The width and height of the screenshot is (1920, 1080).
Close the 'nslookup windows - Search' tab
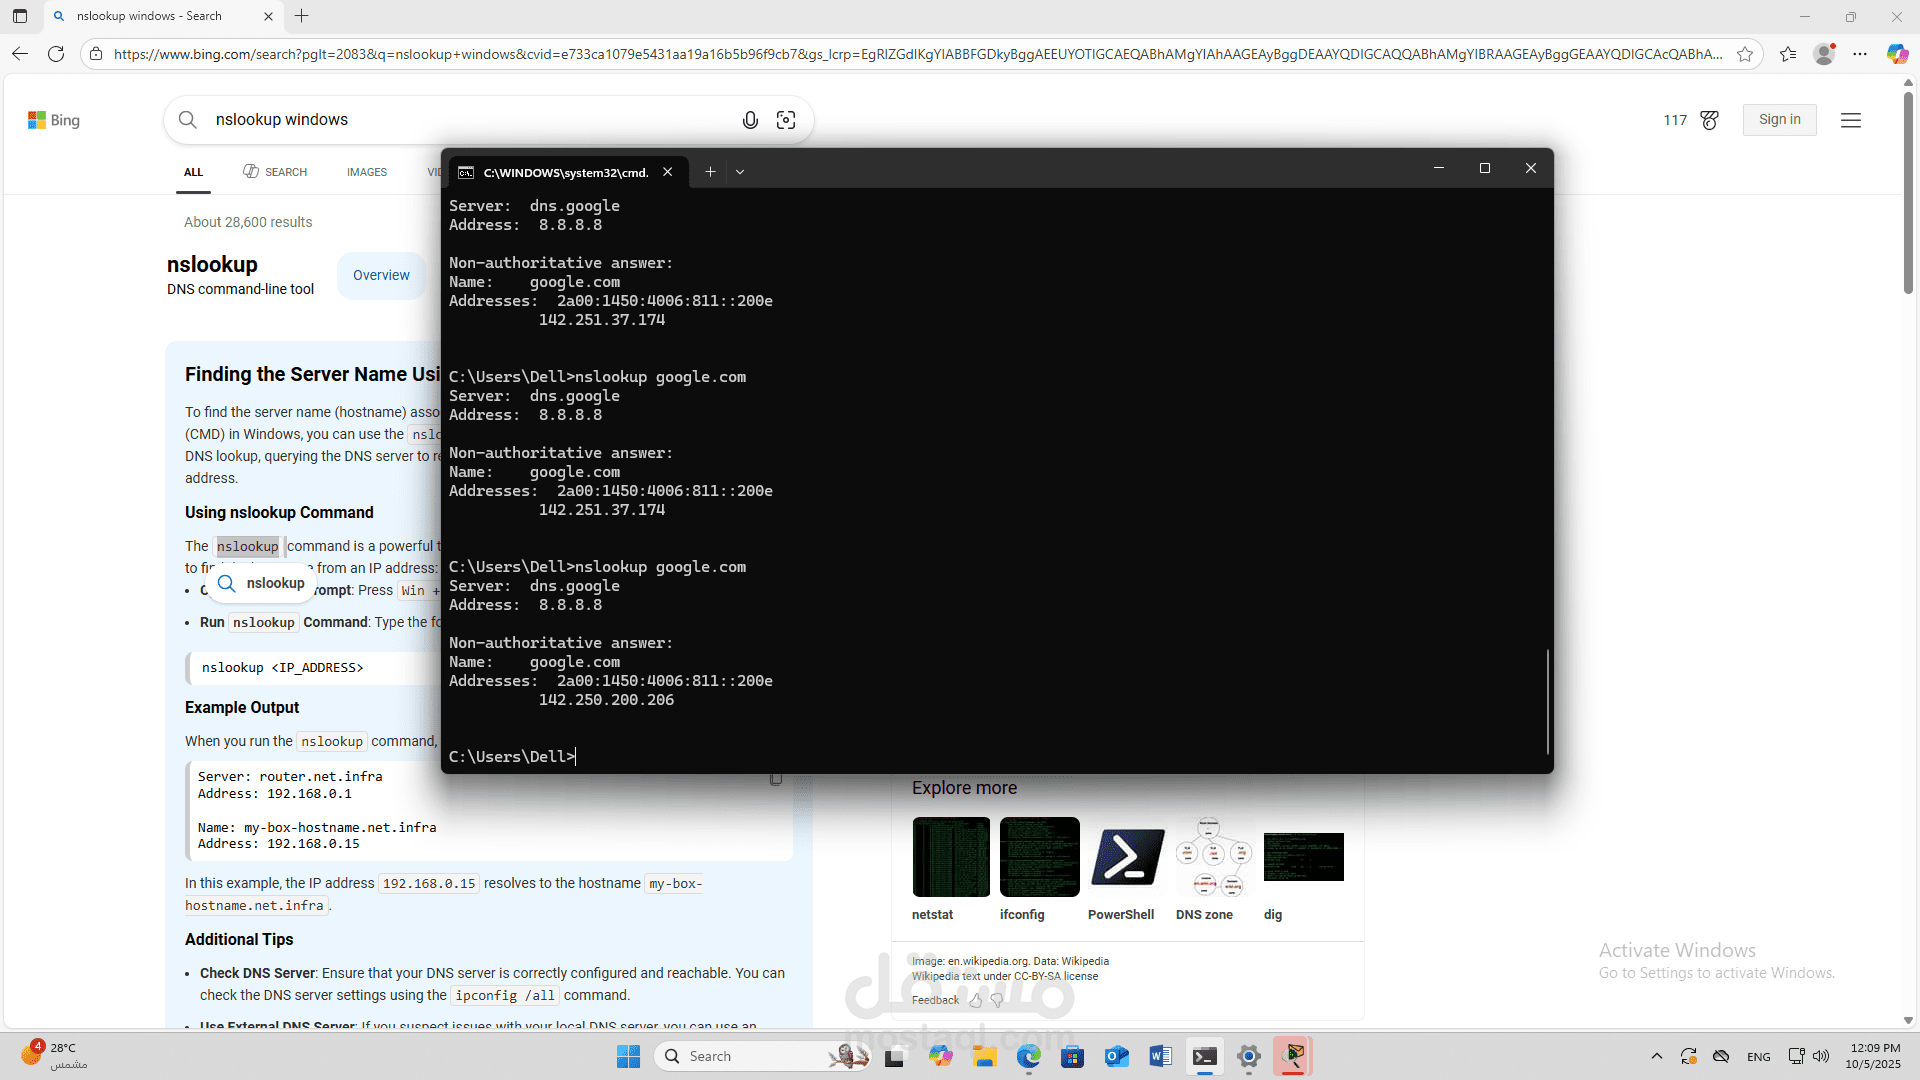tap(268, 16)
